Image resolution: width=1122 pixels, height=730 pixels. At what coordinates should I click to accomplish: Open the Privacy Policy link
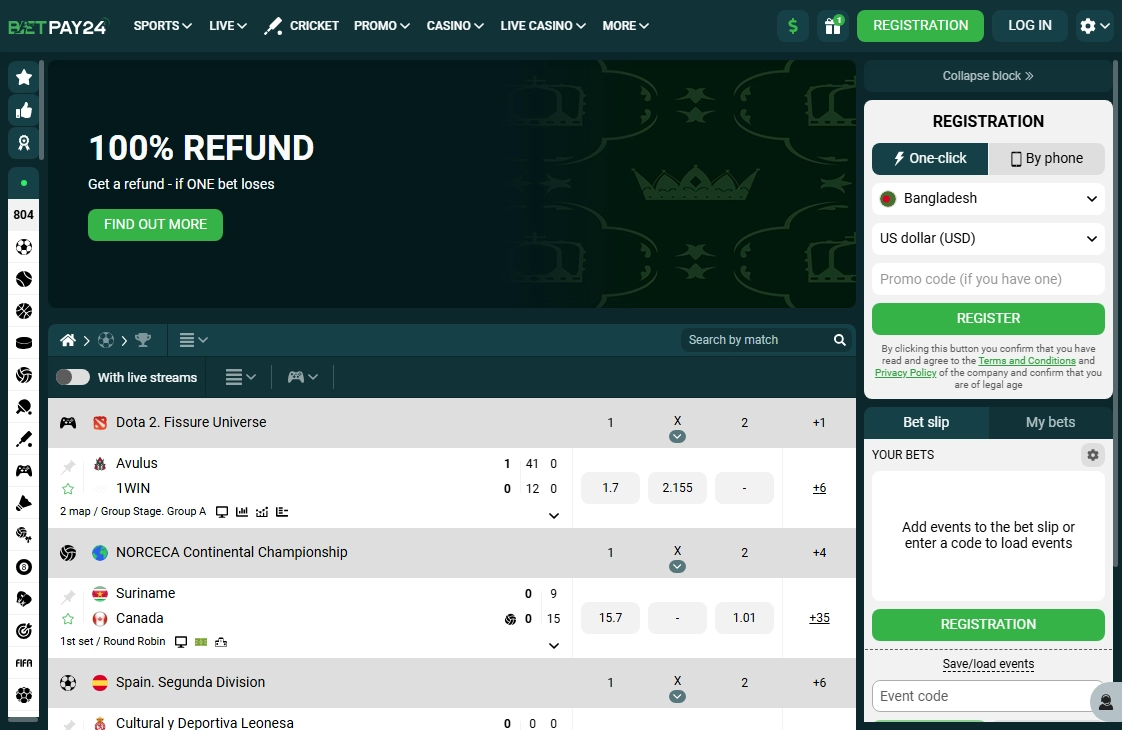[905, 373]
